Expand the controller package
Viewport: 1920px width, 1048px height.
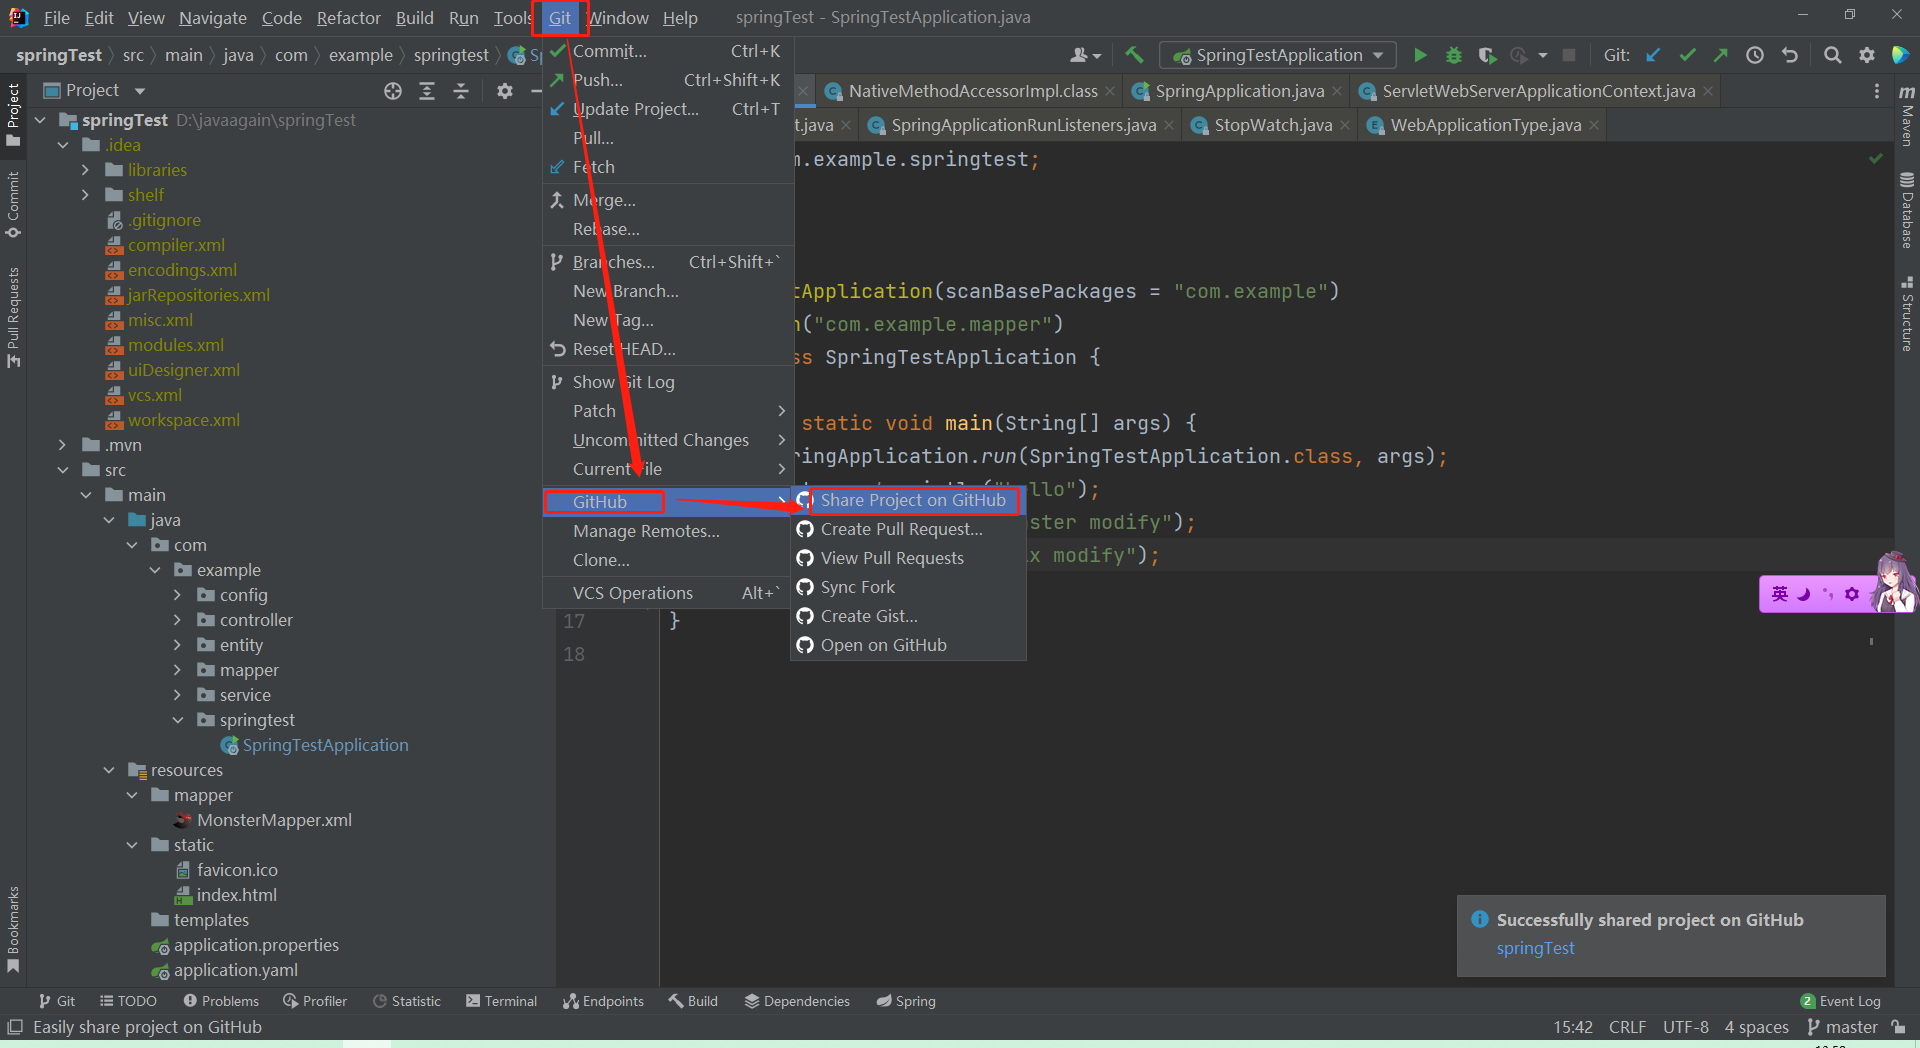click(x=178, y=620)
